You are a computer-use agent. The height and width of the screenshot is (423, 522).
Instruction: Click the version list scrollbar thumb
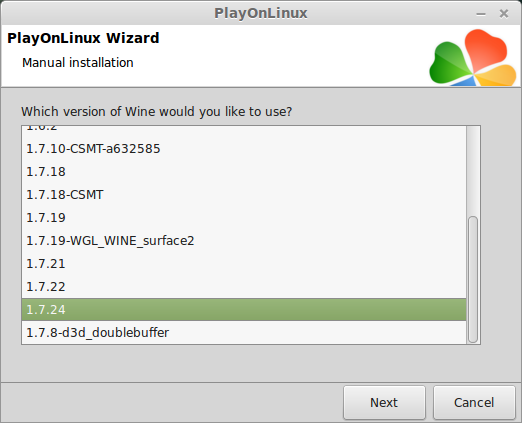click(473, 279)
